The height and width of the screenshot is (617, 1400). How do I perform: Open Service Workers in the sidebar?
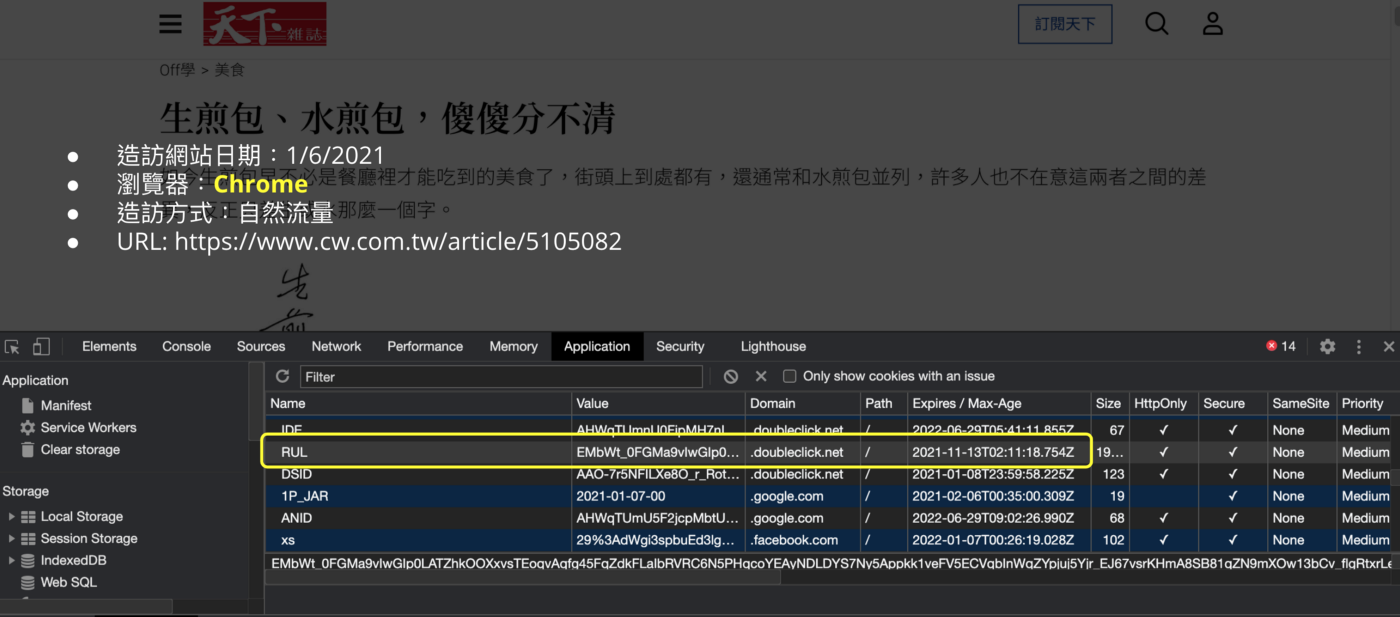click(x=88, y=428)
